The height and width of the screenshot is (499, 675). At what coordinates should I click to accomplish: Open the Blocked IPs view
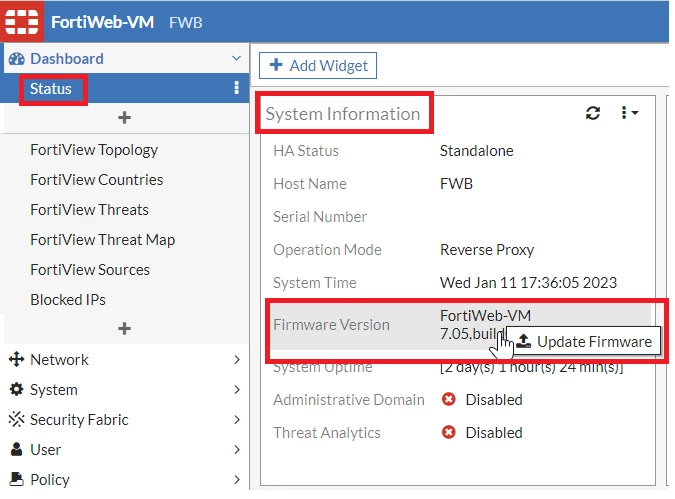[x=68, y=300]
